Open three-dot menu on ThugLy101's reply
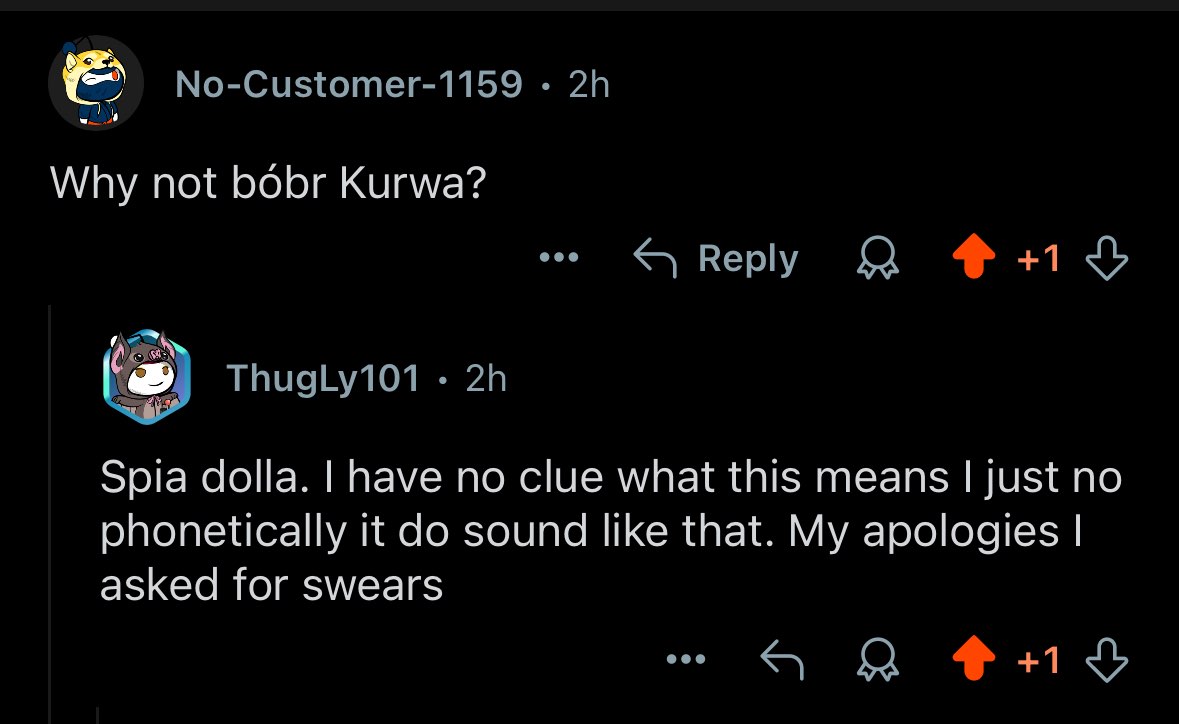Image resolution: width=1179 pixels, height=724 pixels. [x=686, y=659]
